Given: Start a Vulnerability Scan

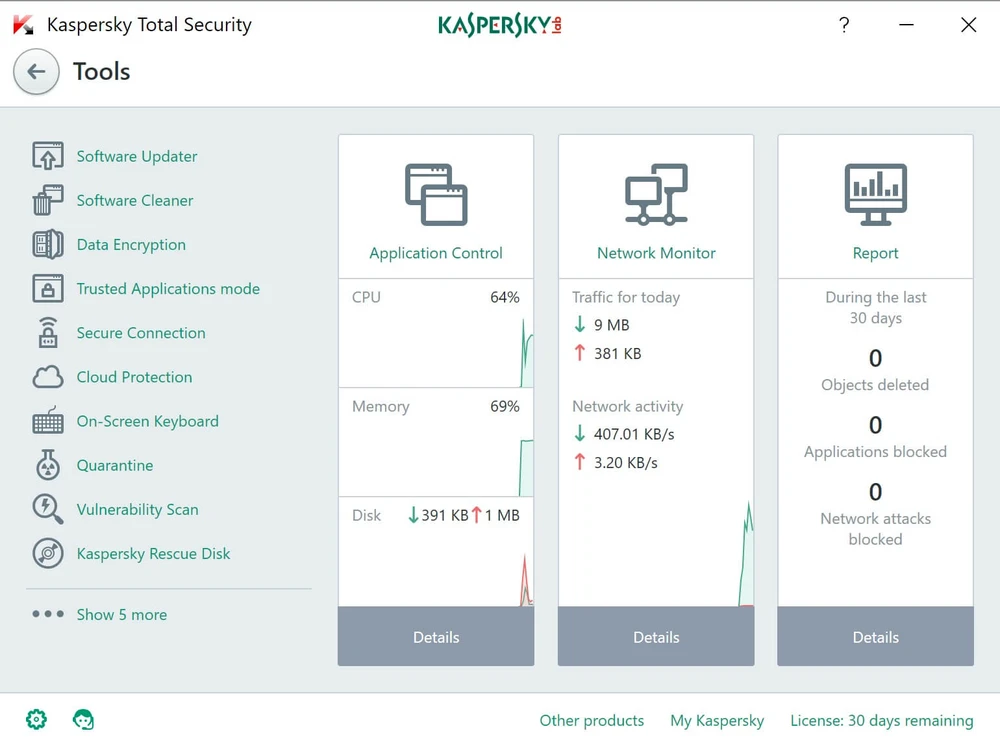Looking at the screenshot, I should click(x=137, y=509).
